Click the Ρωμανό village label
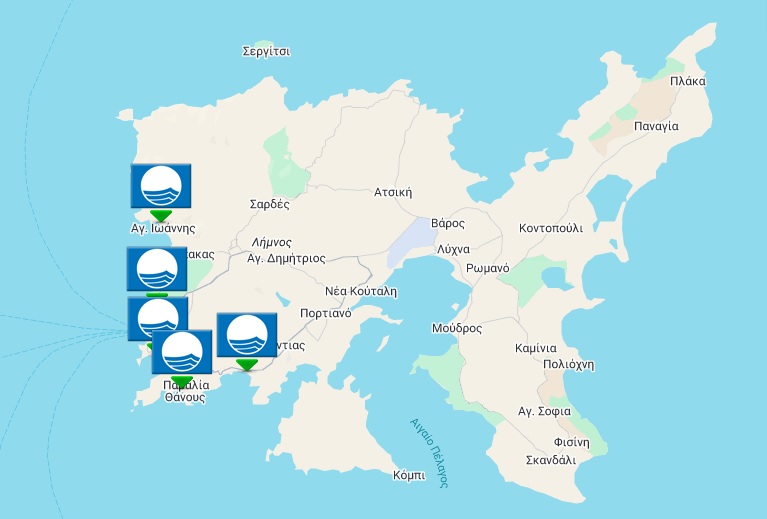Viewport: 767px width, 519px height. [488, 268]
